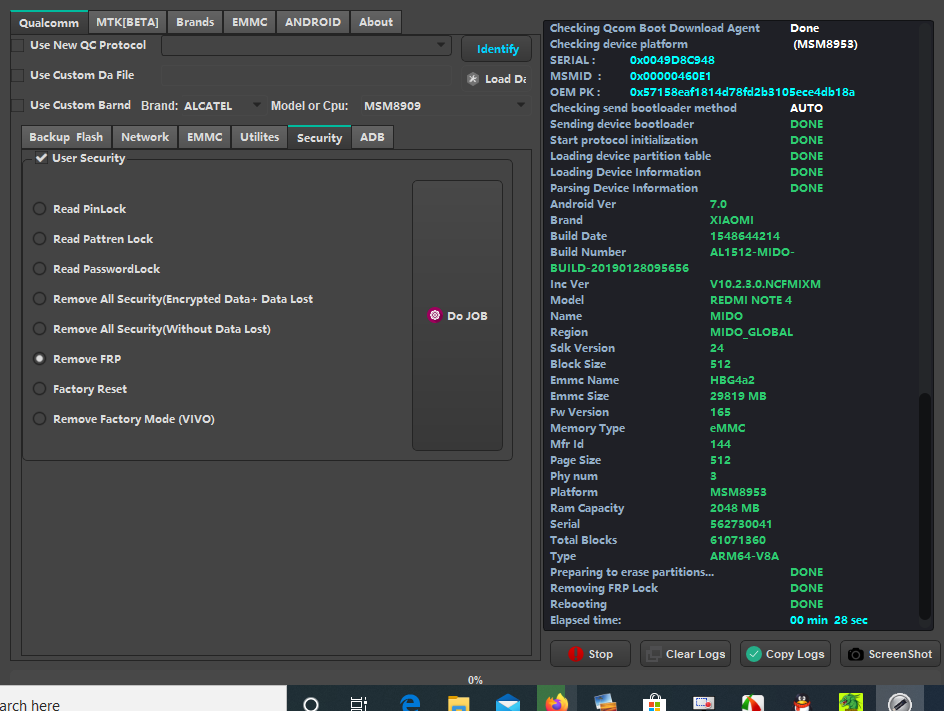944x711 pixels.
Task: Open the red-green umbrella app in taskbar
Action: click(x=753, y=703)
